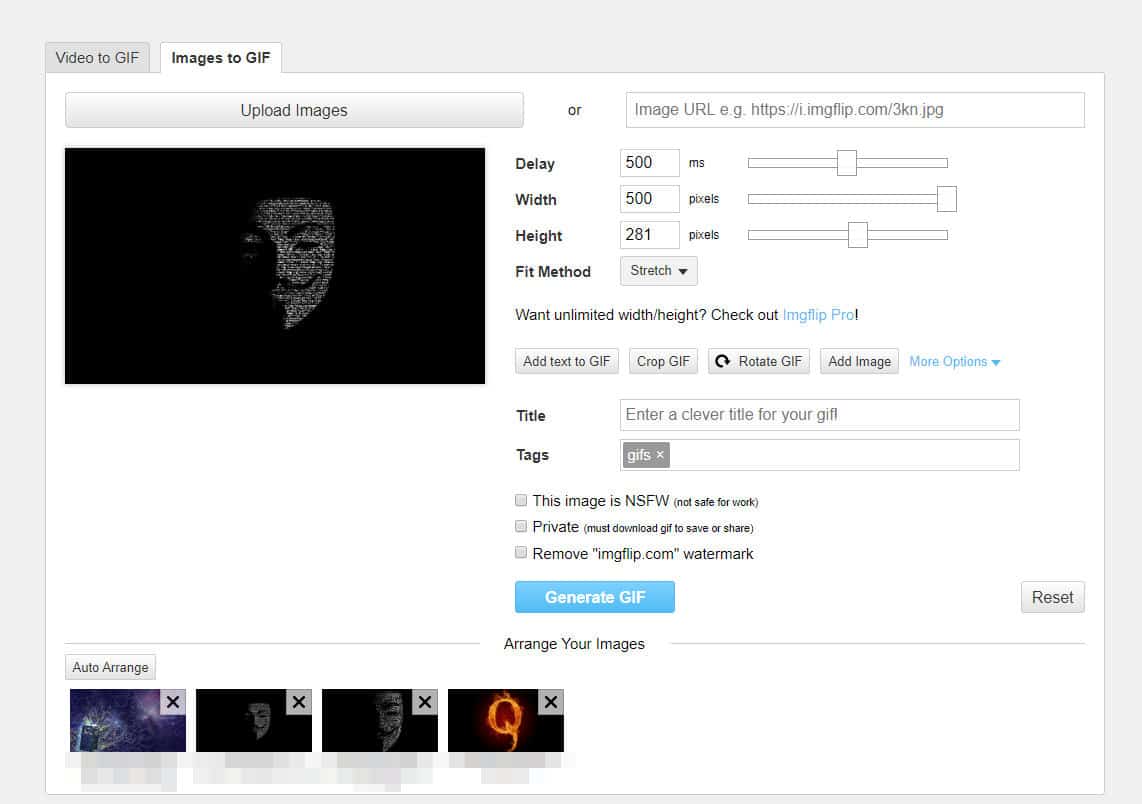
Task: Click the Width slider handle
Action: (946, 199)
